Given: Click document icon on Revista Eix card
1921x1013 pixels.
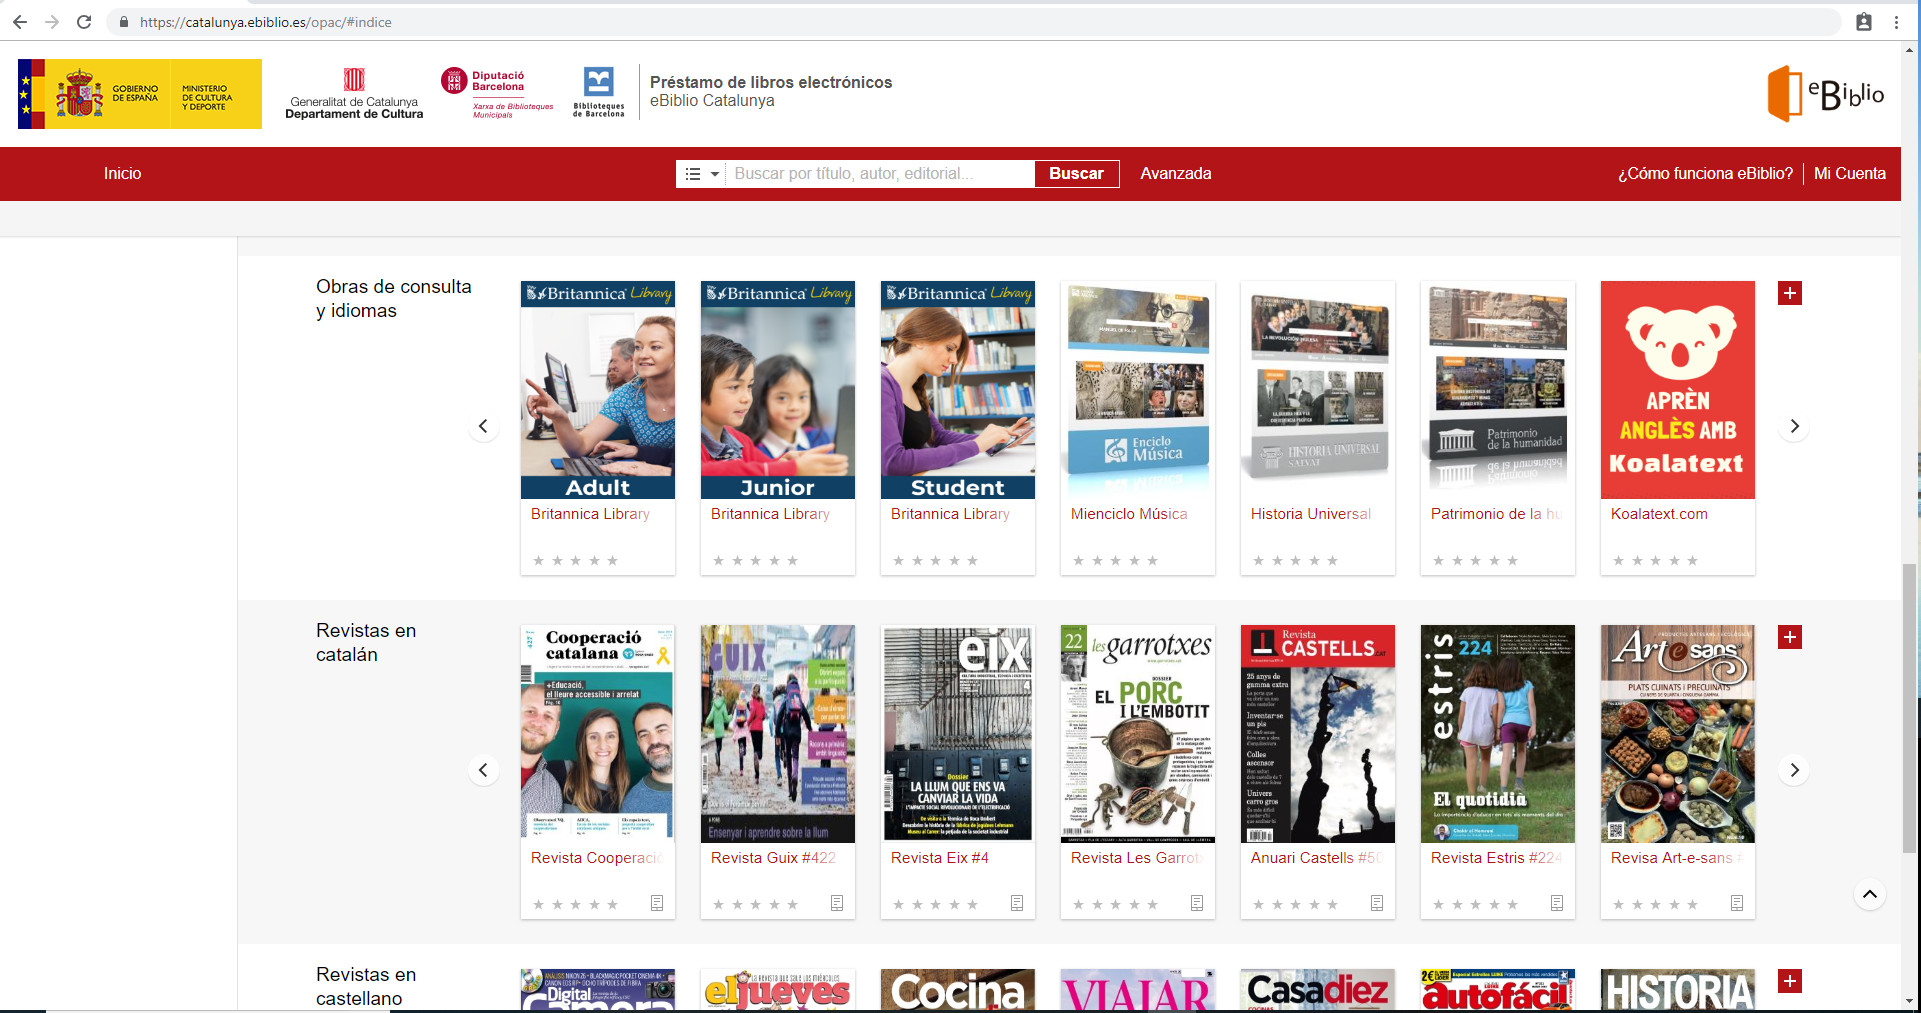Looking at the screenshot, I should pyautogui.click(x=1017, y=903).
